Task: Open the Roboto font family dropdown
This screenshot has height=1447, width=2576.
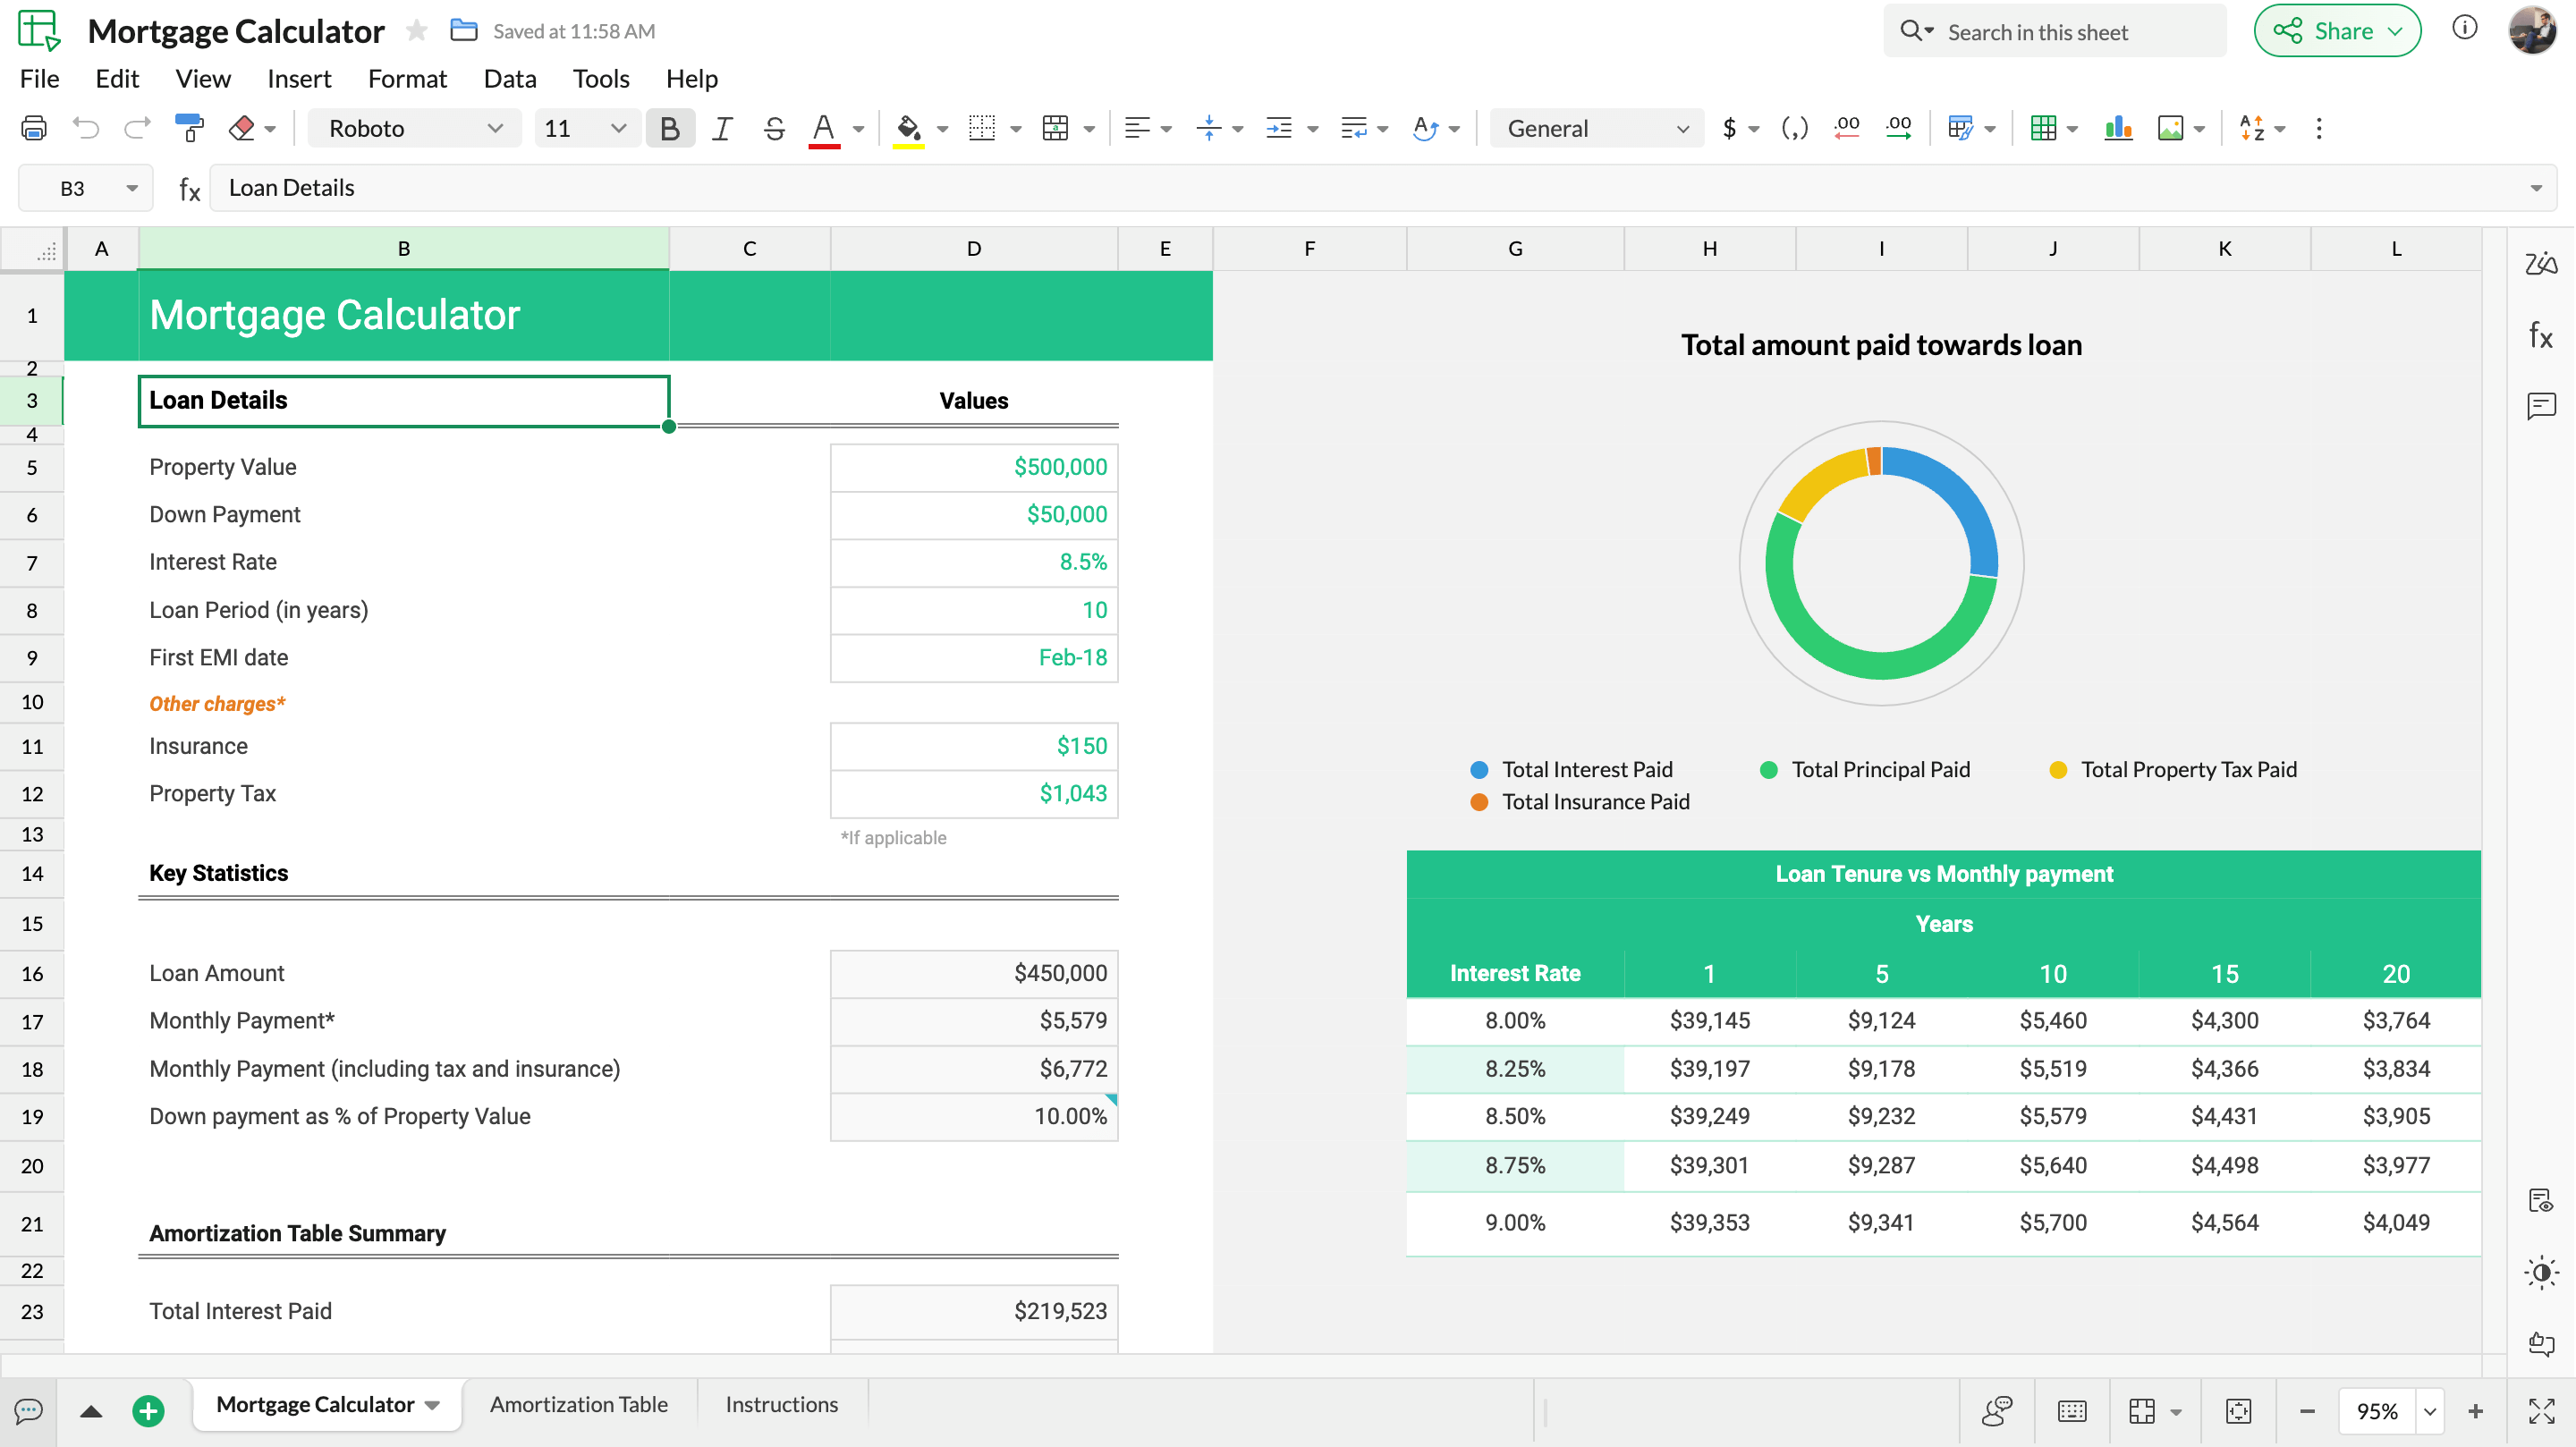Action: [x=414, y=128]
